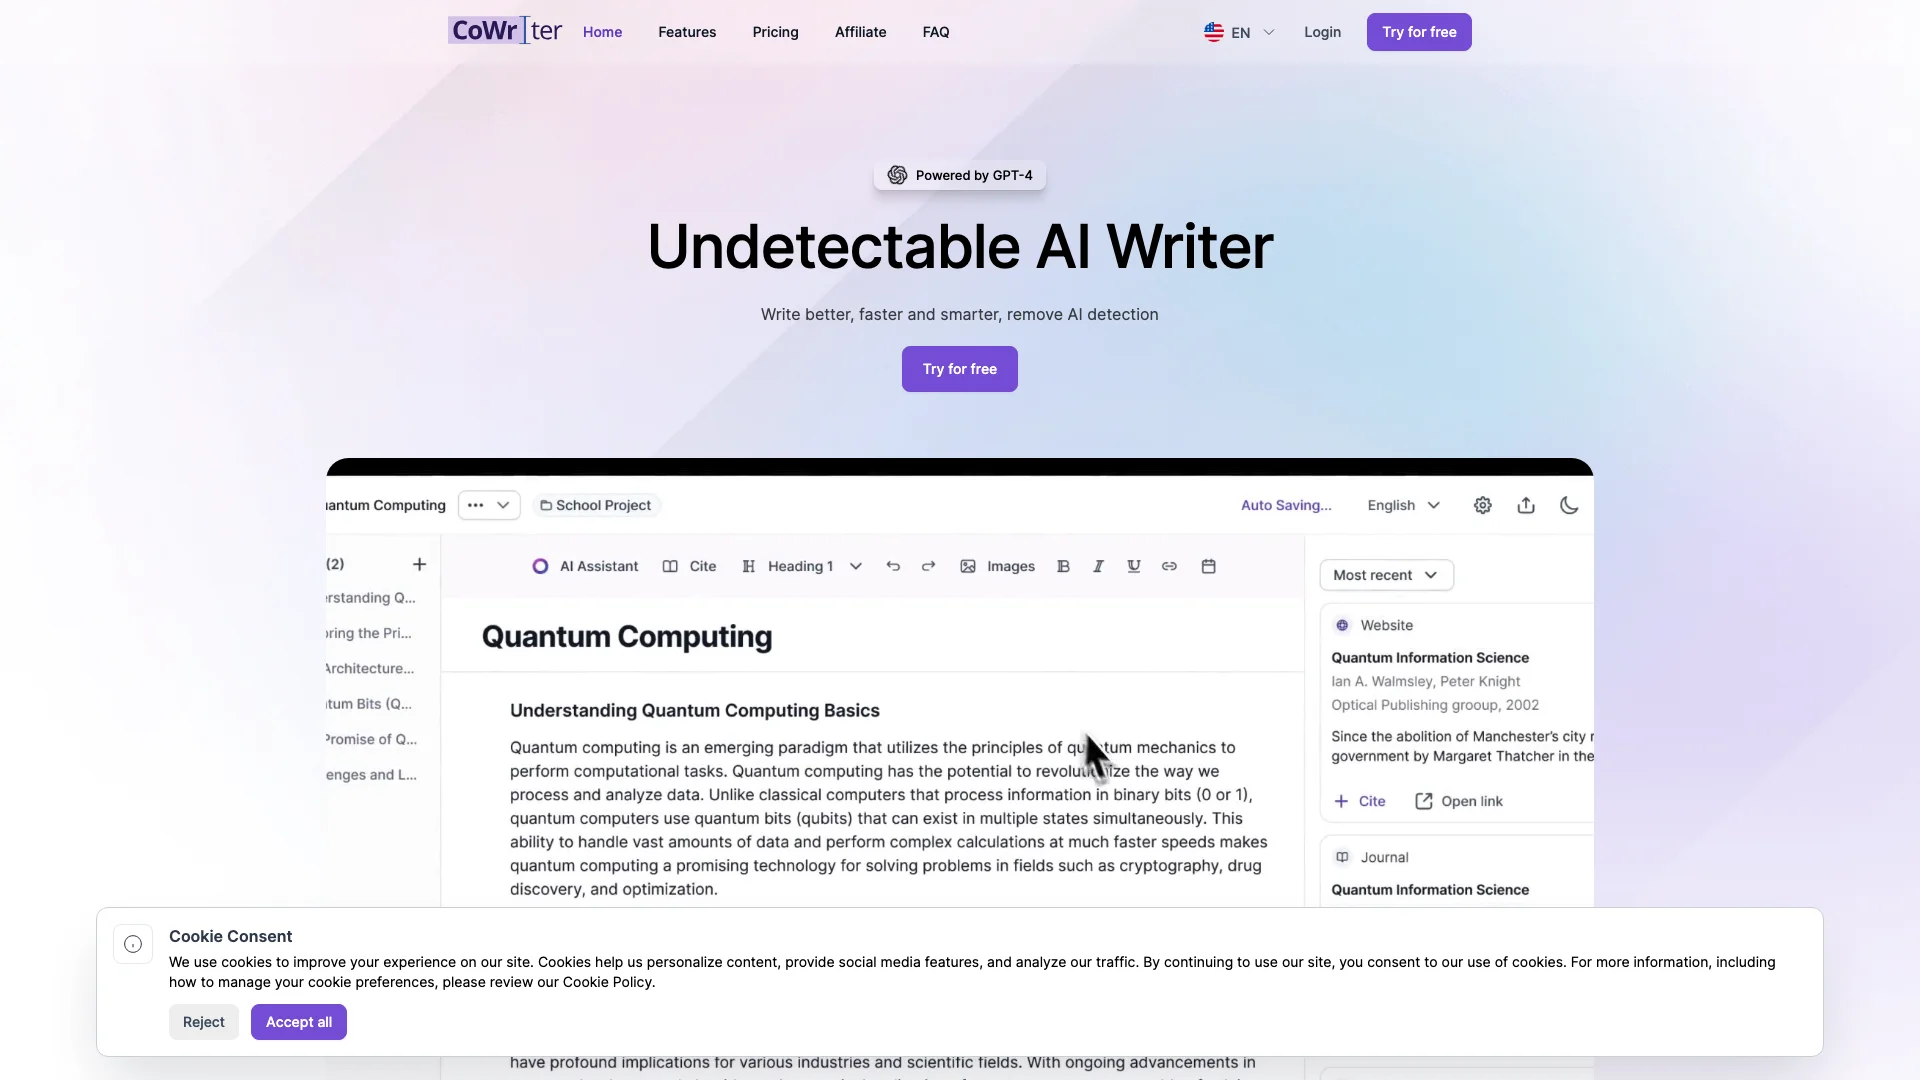
Task: Click the AI Assistant icon in toolbar
Action: tap(539, 566)
